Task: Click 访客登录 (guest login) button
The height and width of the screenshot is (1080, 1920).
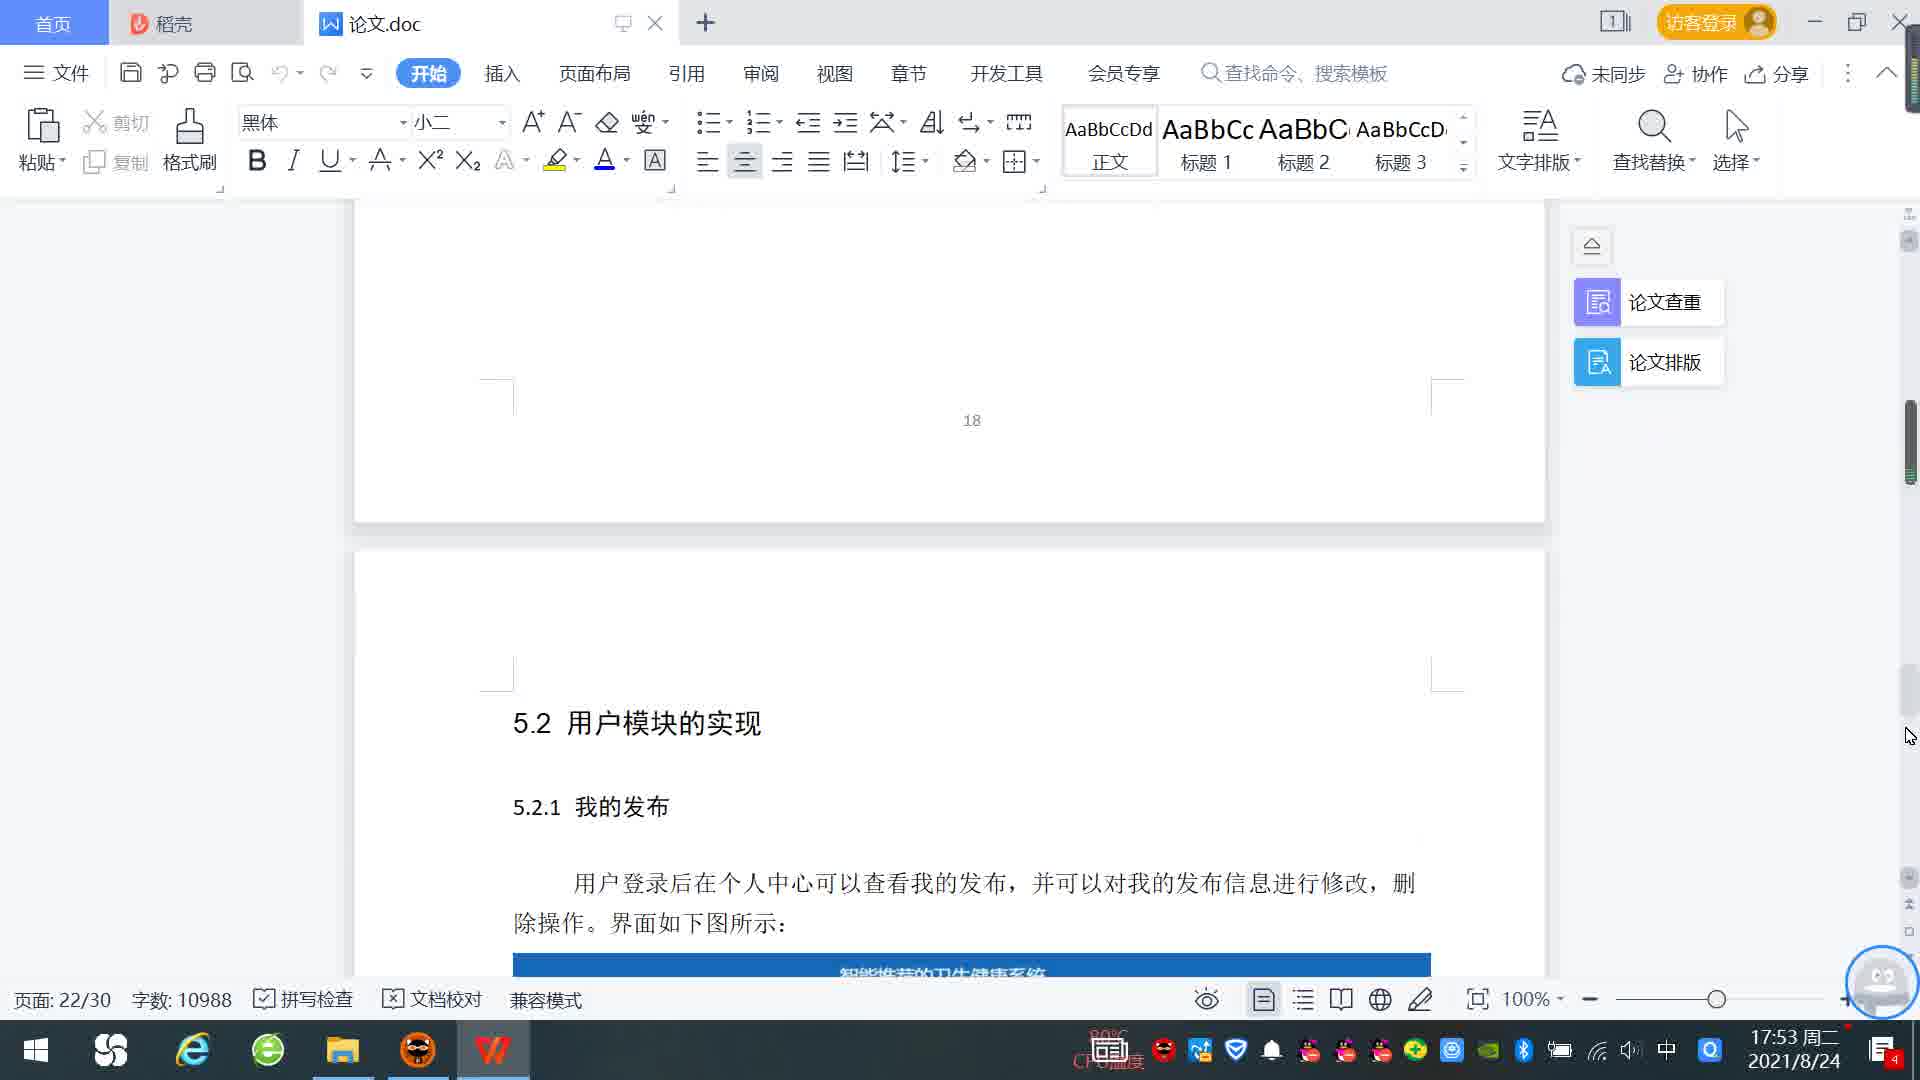Action: point(1716,22)
